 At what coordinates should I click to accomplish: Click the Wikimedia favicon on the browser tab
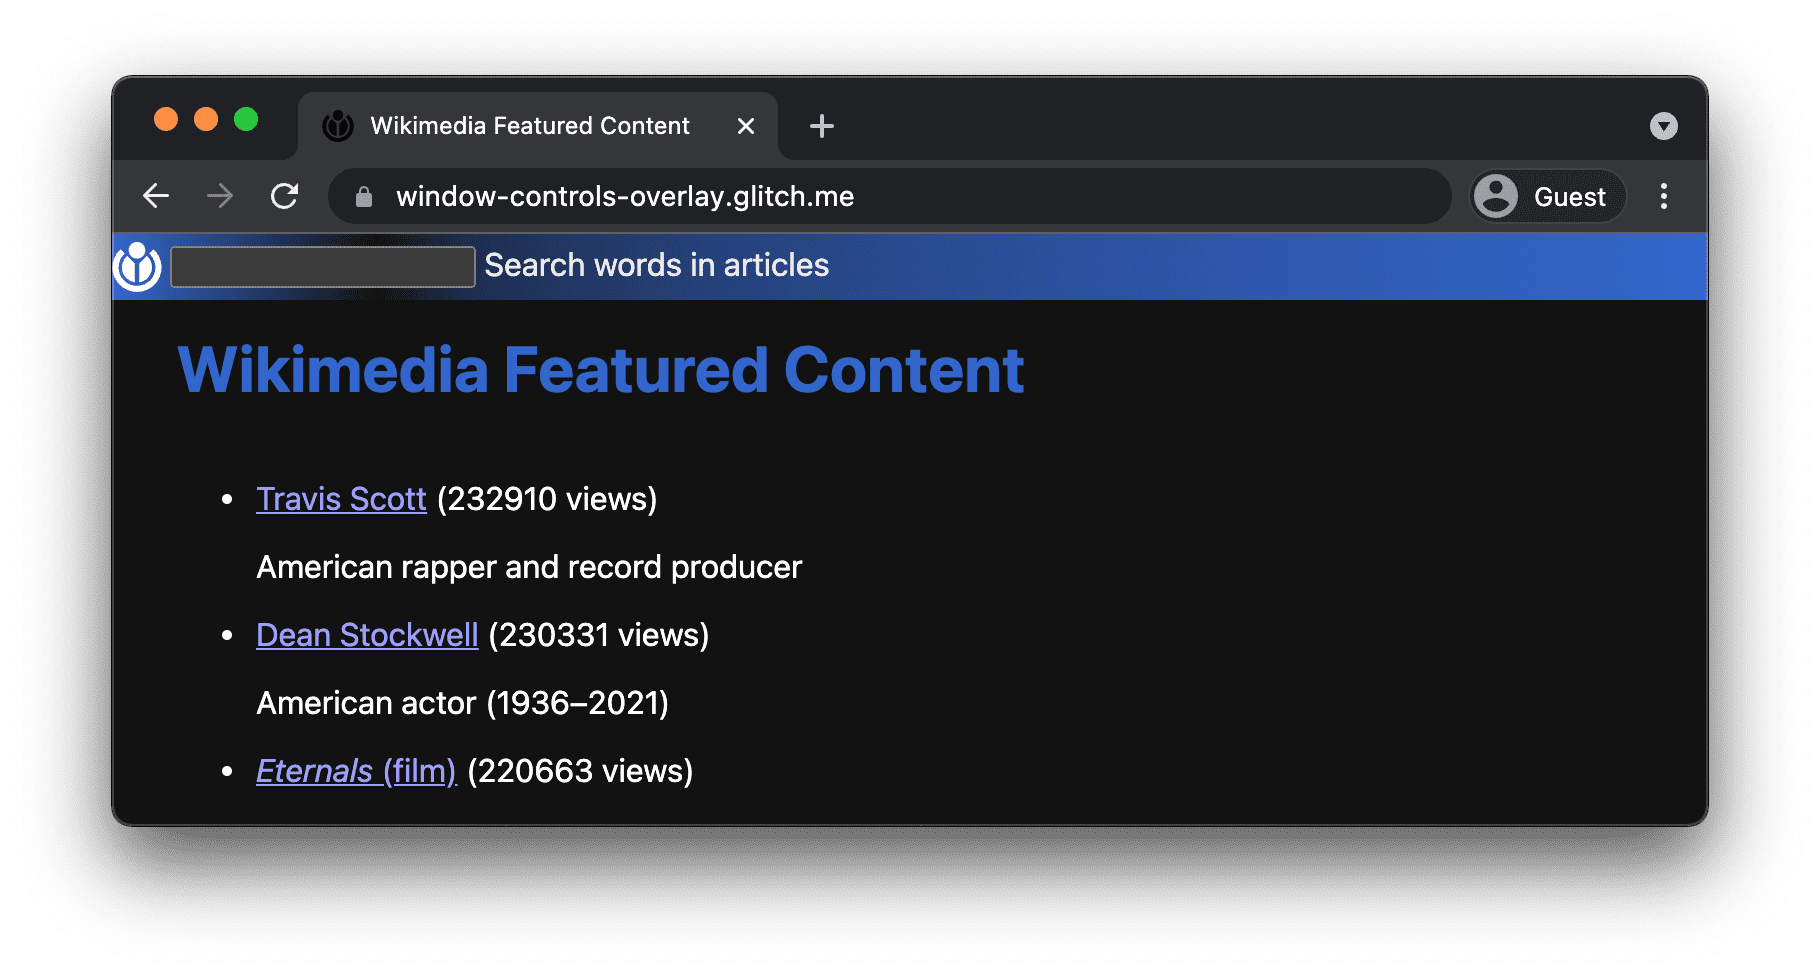[337, 125]
